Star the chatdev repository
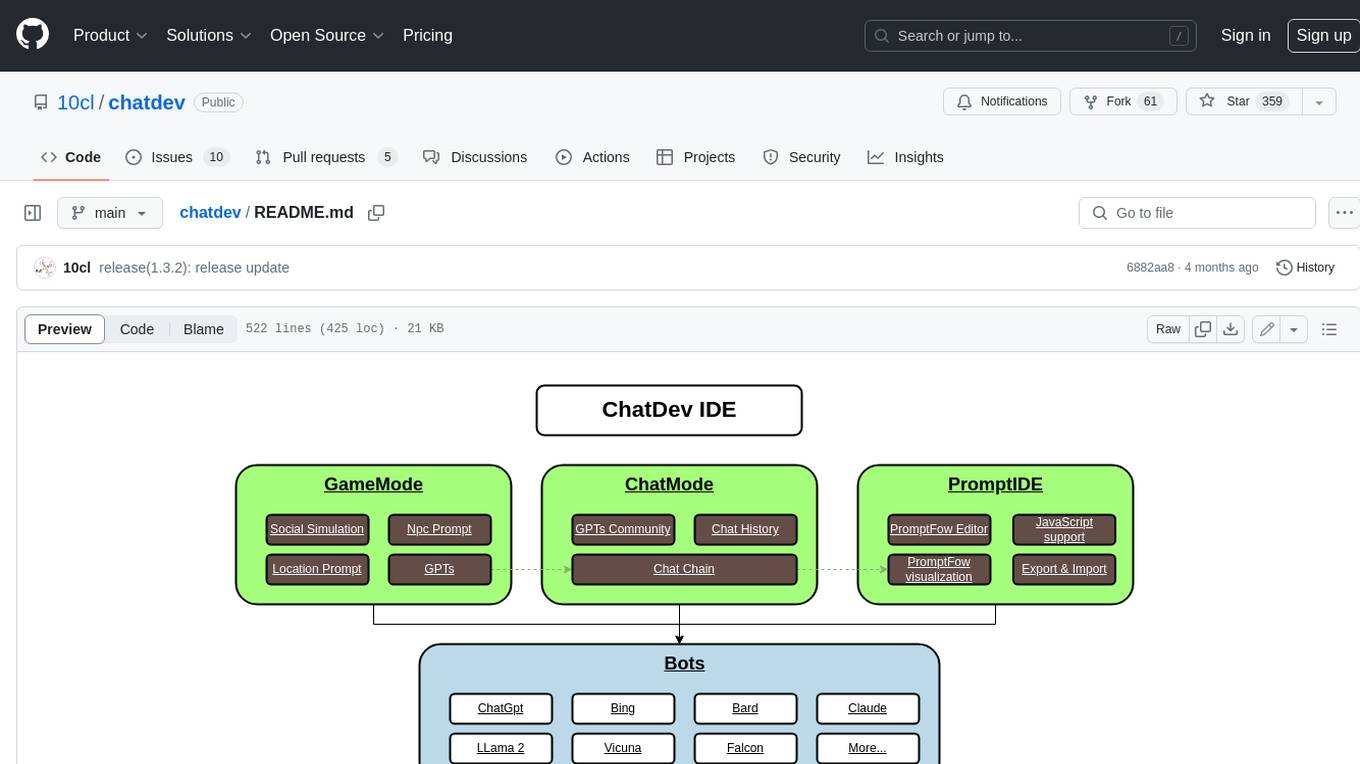1360x764 pixels. (1244, 101)
